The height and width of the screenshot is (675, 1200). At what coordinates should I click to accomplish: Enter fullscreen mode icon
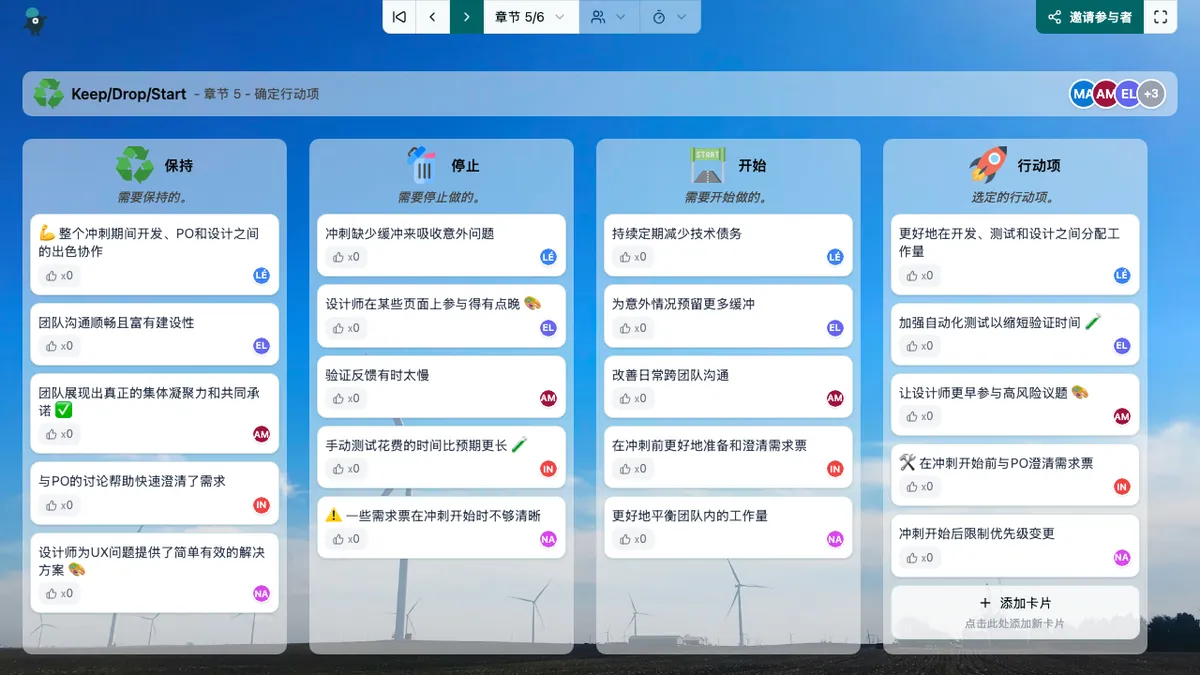[x=1160, y=17]
